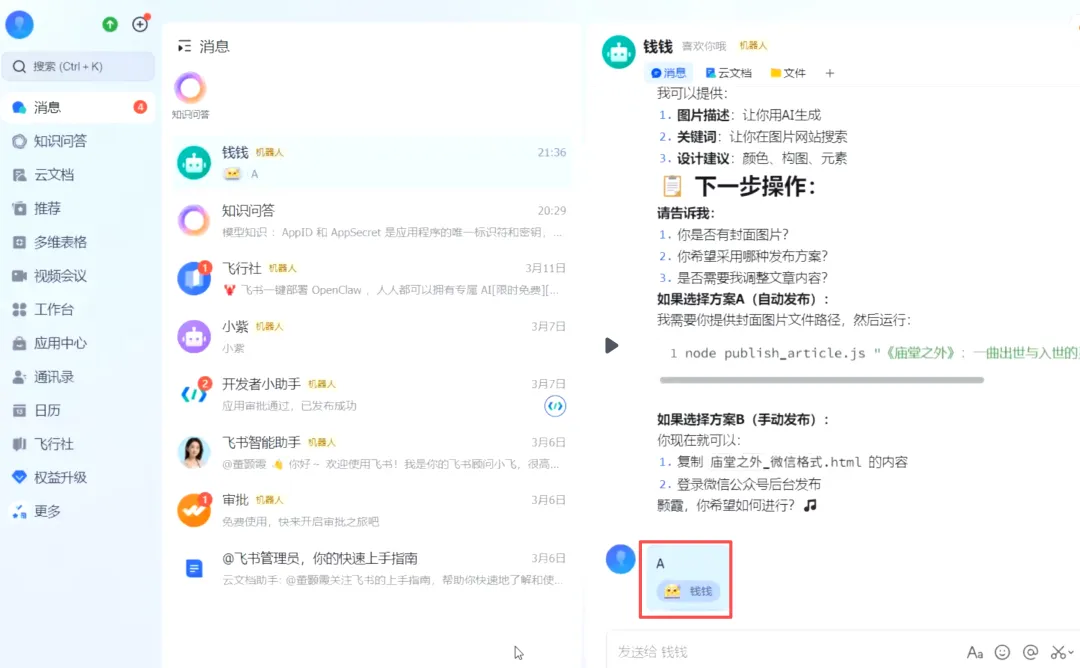Toggle the message list collapse icon beside 消息 title
Screen dimensions: 1080x668
click(184, 46)
